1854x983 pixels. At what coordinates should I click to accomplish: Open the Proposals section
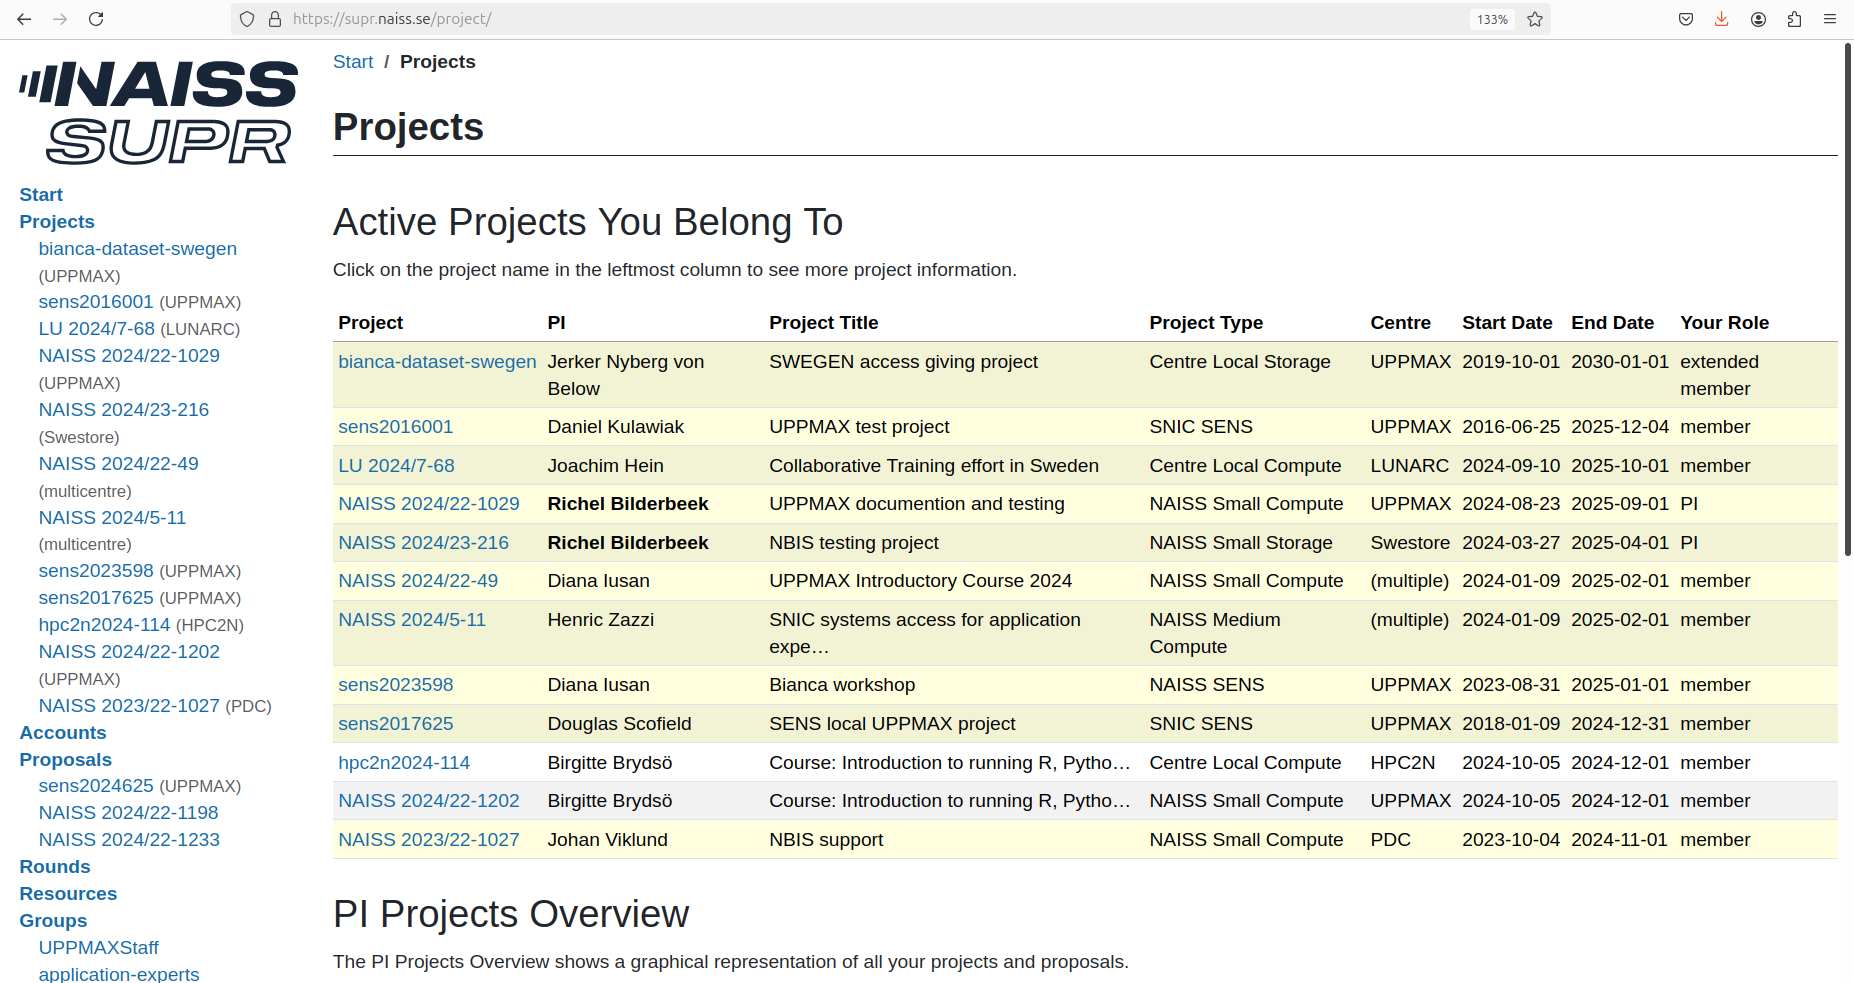pos(65,759)
